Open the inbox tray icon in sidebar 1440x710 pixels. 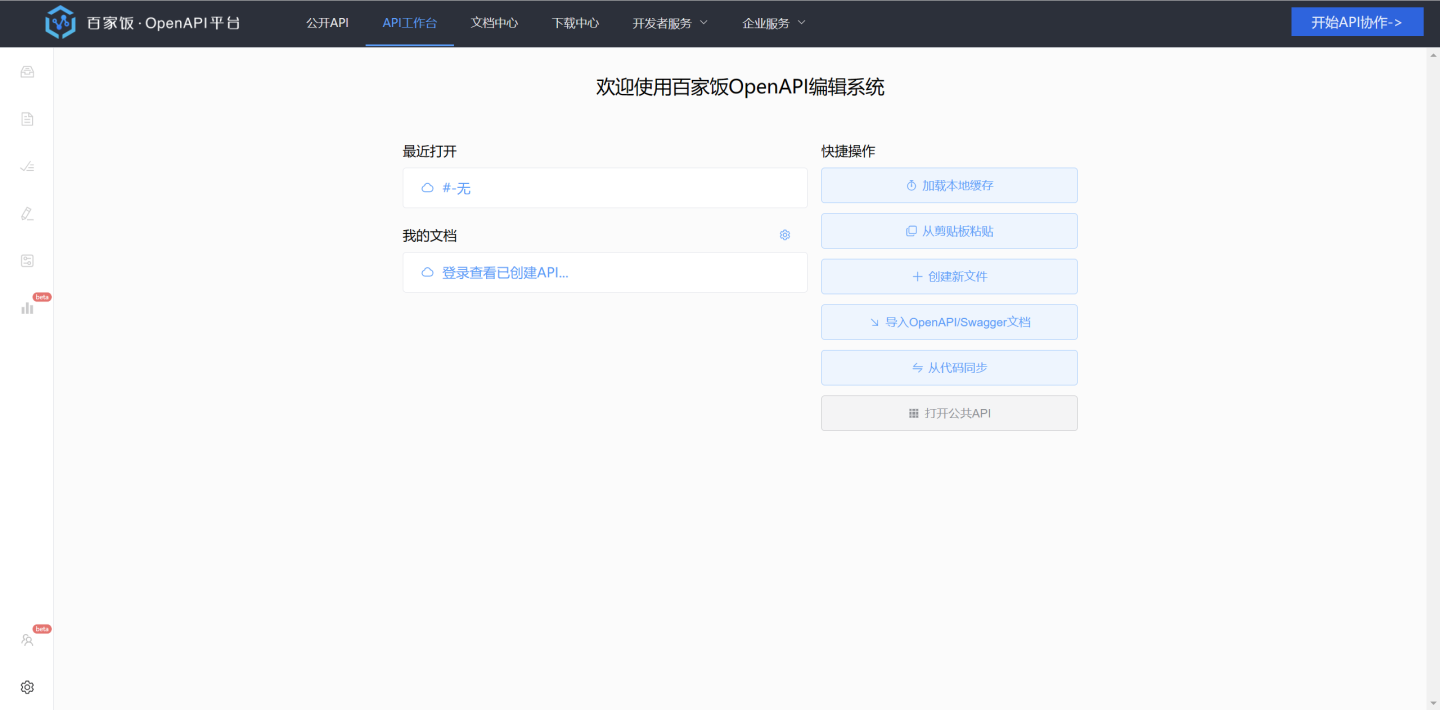27,72
